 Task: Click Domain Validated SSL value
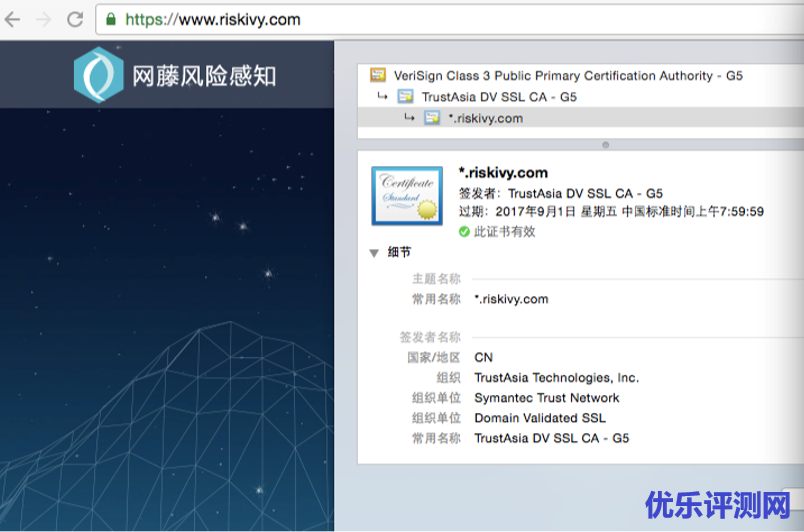pyautogui.click(x=540, y=418)
